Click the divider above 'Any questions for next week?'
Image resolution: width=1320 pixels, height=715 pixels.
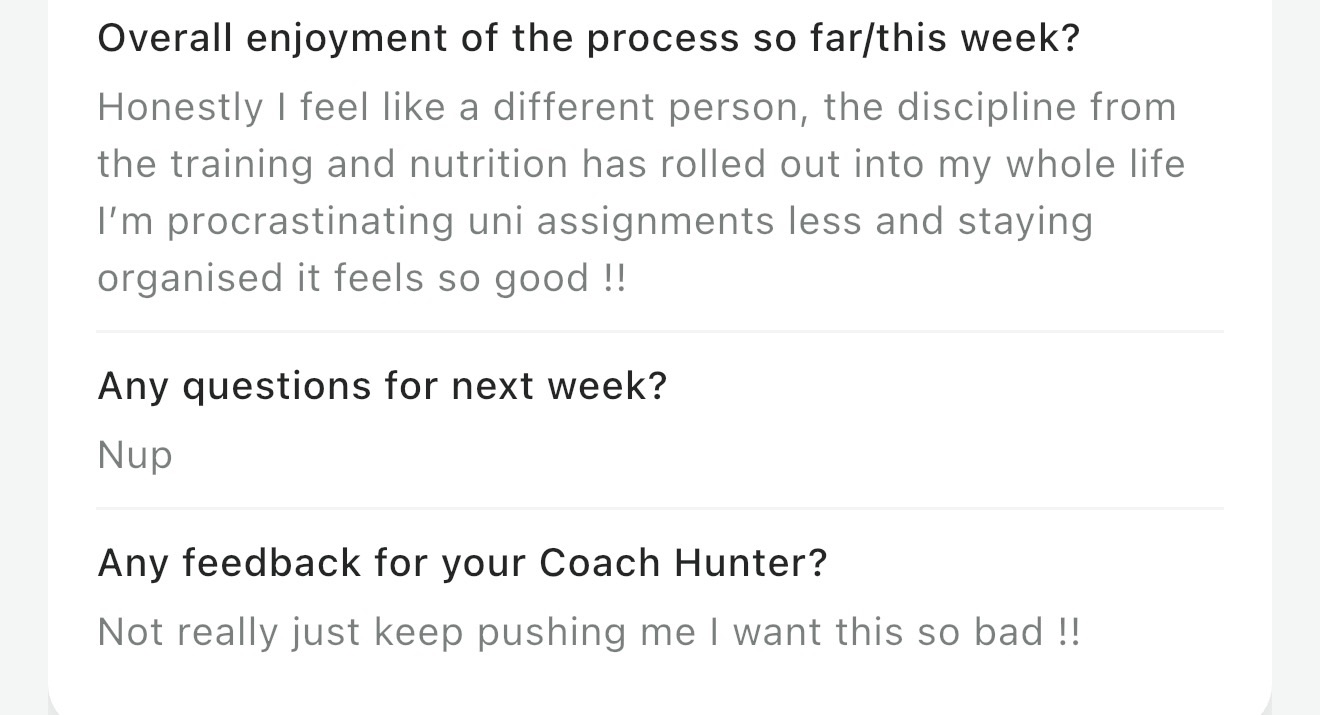coord(660,331)
